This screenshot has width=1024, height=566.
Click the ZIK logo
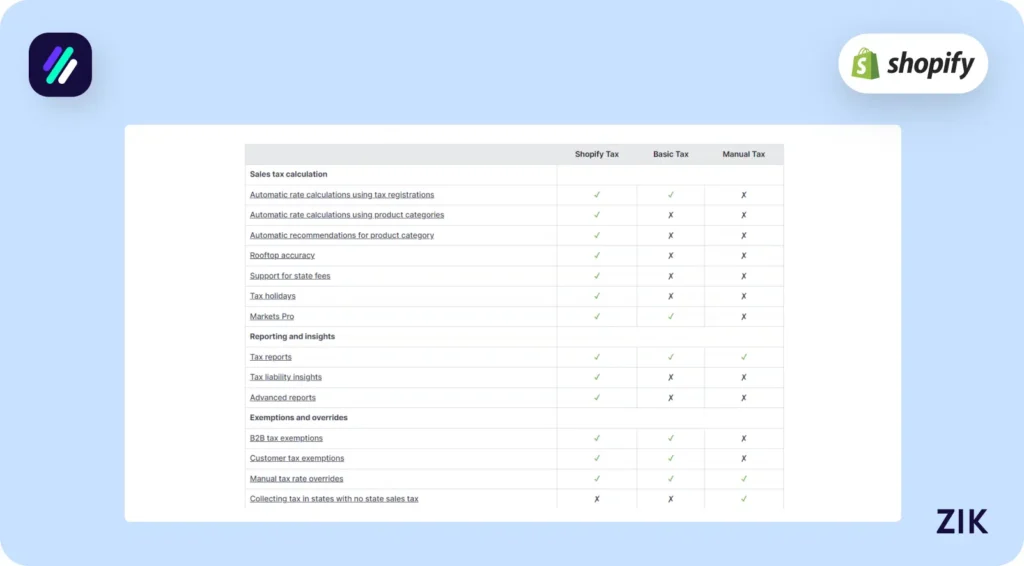tap(961, 521)
